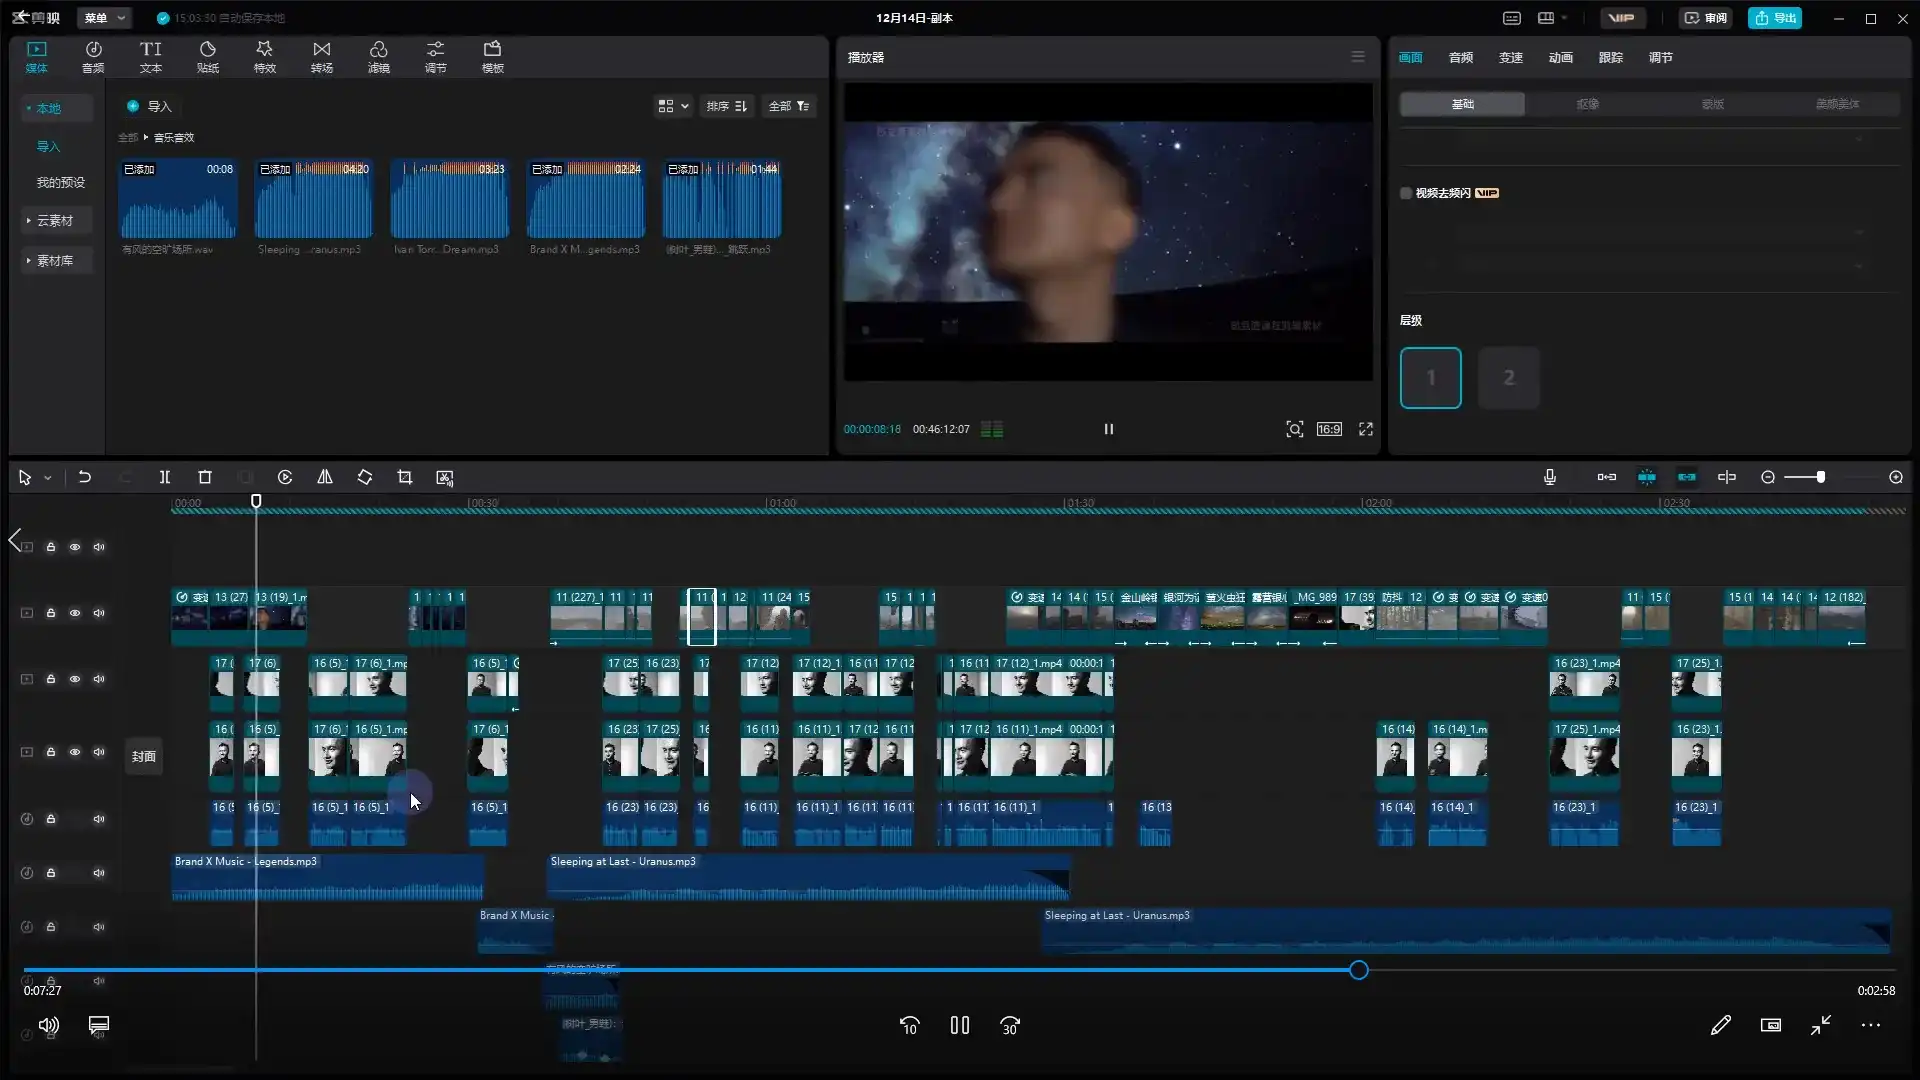Select the Sleeping Uranus.mp3 media thumbnail
Screen dimensions: 1920x1080
(313, 200)
